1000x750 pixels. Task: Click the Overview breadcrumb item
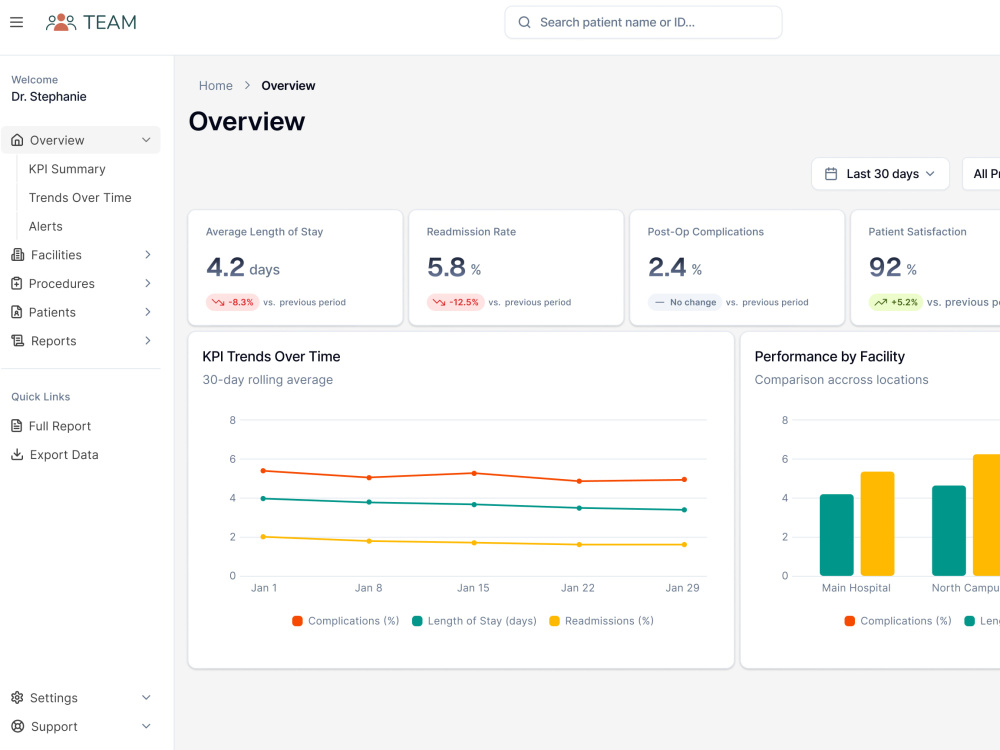pos(288,85)
